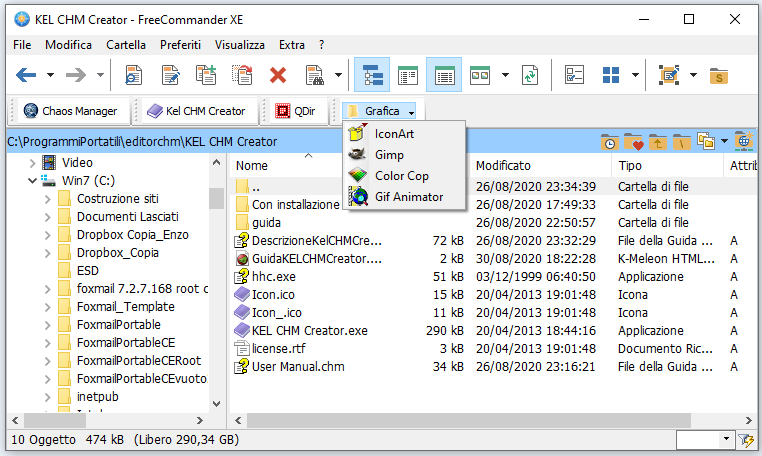This screenshot has width=762, height=456.
Task: Open the guida folder row
Action: pos(266,223)
